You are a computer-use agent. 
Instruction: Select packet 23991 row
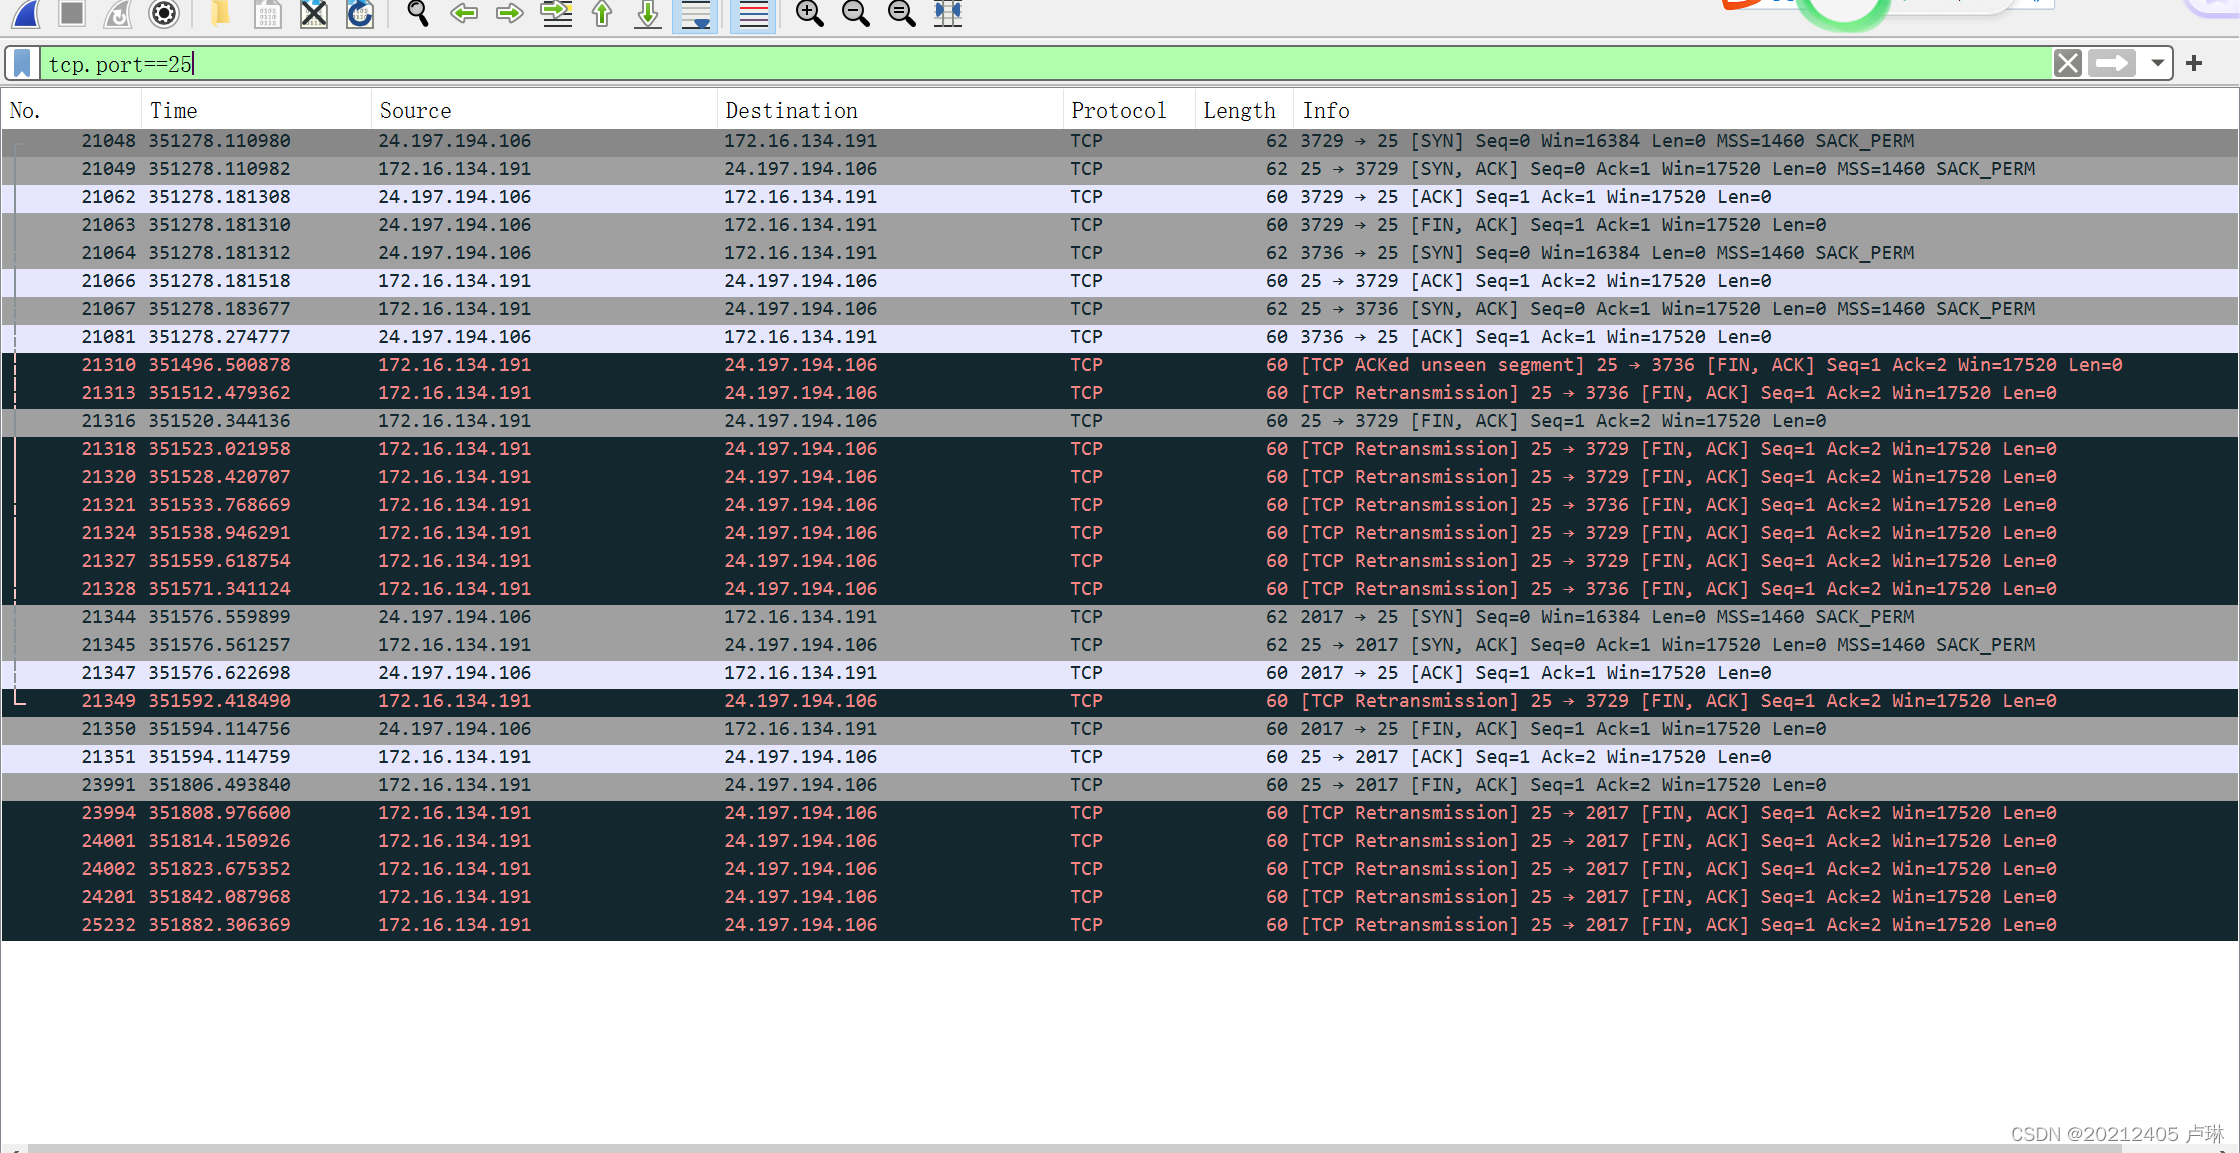(1120, 785)
